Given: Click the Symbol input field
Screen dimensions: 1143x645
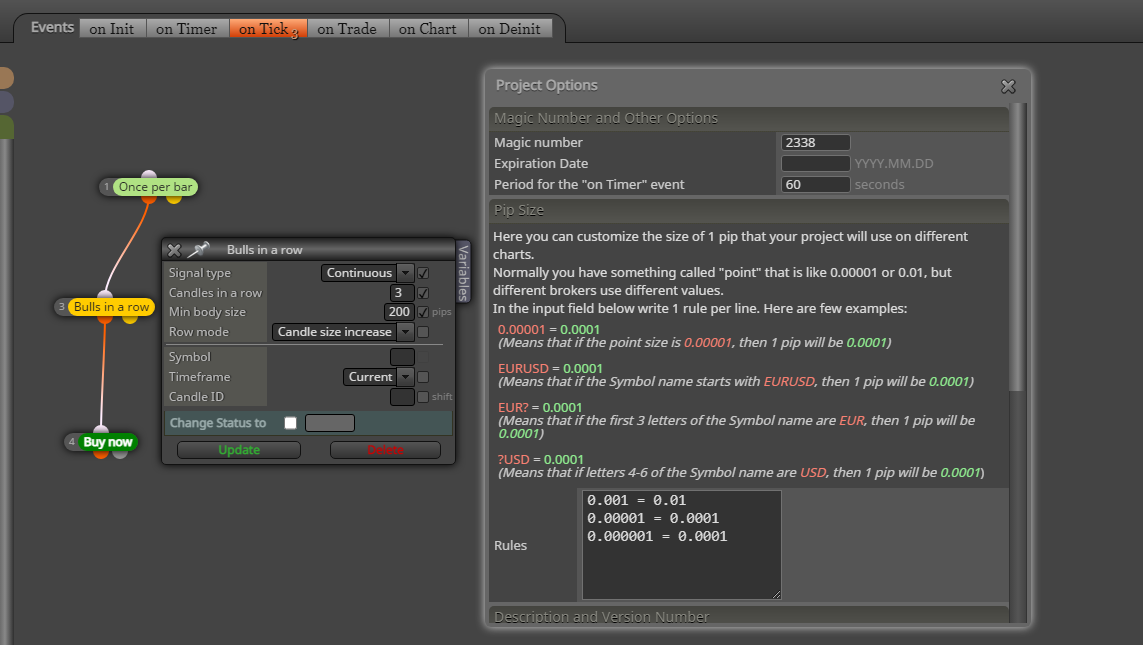Looking at the screenshot, I should click(x=402, y=357).
